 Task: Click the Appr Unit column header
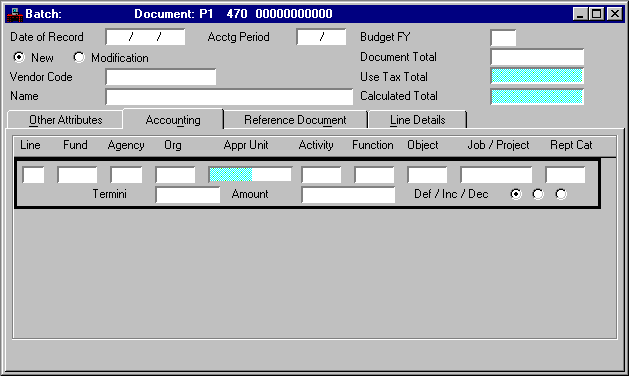point(246,145)
